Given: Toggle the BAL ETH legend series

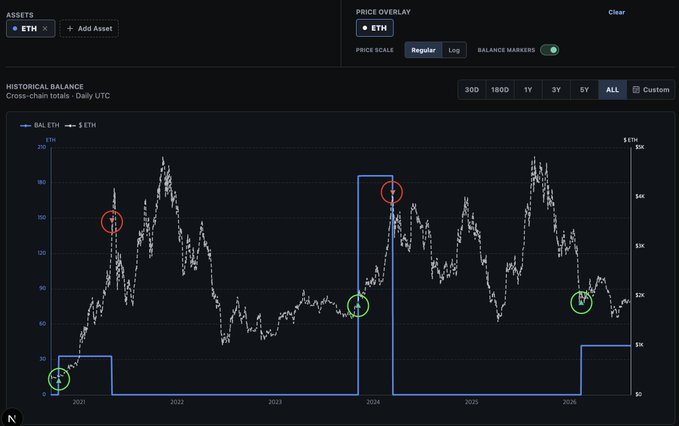Looking at the screenshot, I should [39, 125].
